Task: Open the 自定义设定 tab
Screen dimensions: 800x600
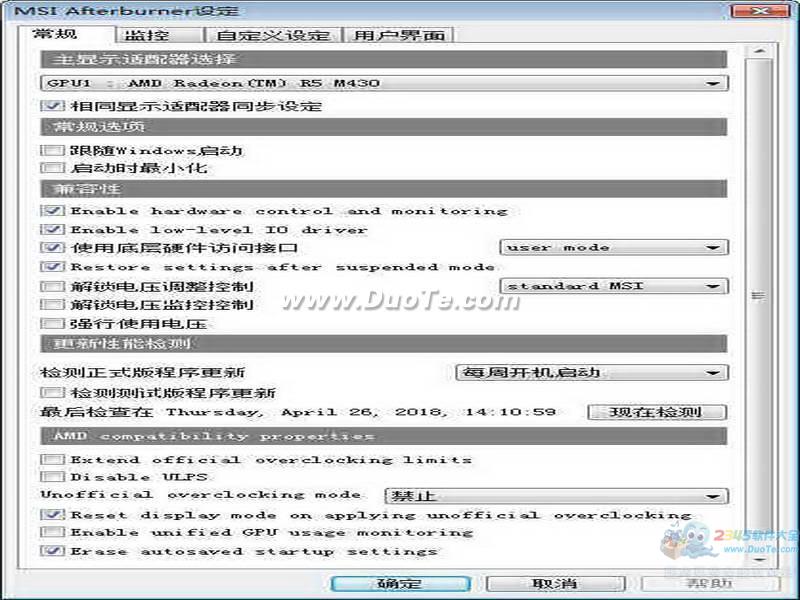Action: pos(273,35)
